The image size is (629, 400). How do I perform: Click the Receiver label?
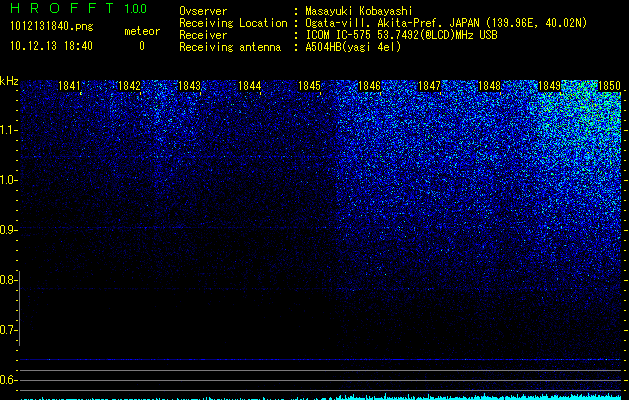pyautogui.click(x=203, y=35)
